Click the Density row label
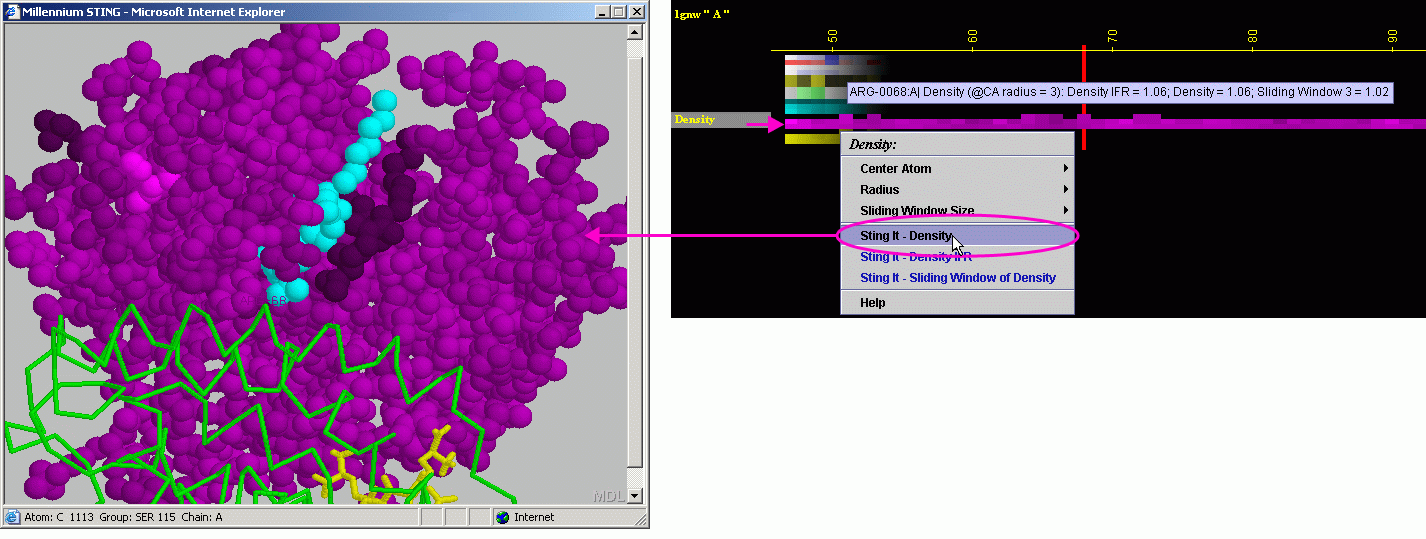1426x539 pixels. click(694, 120)
